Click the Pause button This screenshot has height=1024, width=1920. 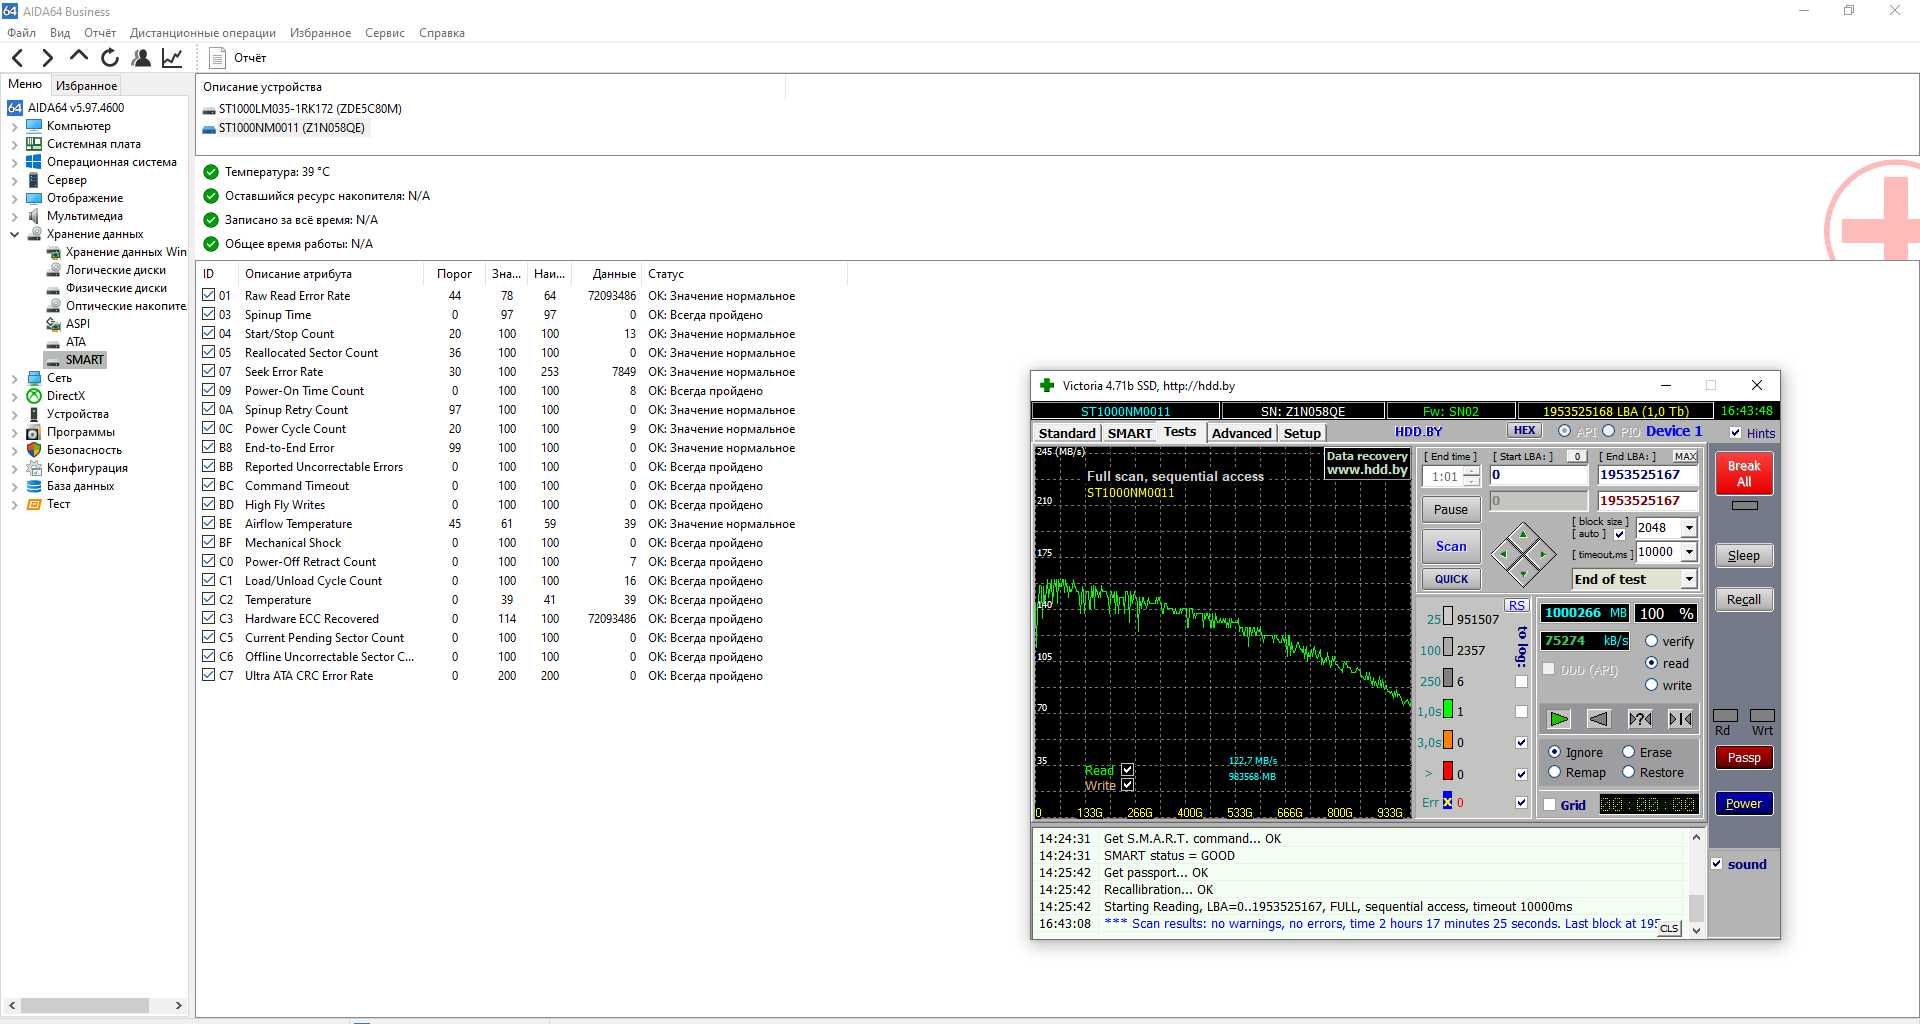(1451, 509)
